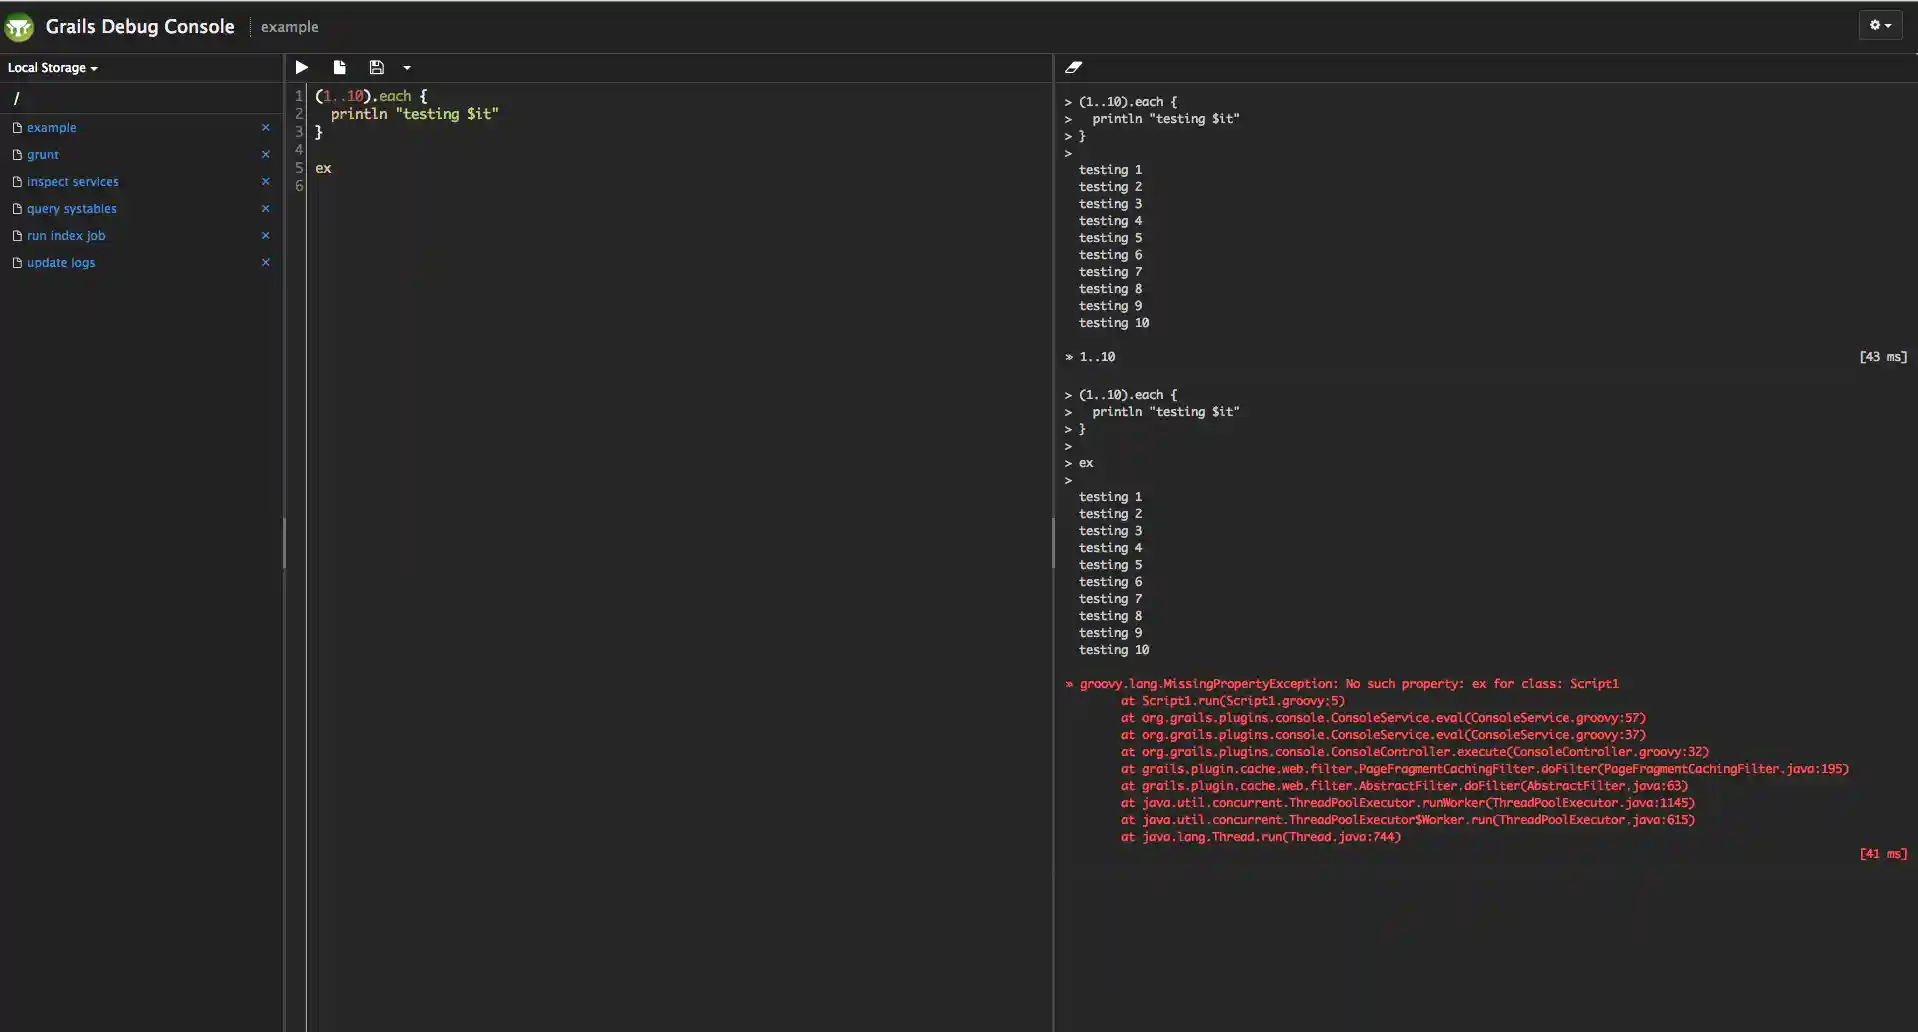Viewport: 1918px width, 1032px height.
Task: Open settings via the gear icon
Action: [1875, 26]
